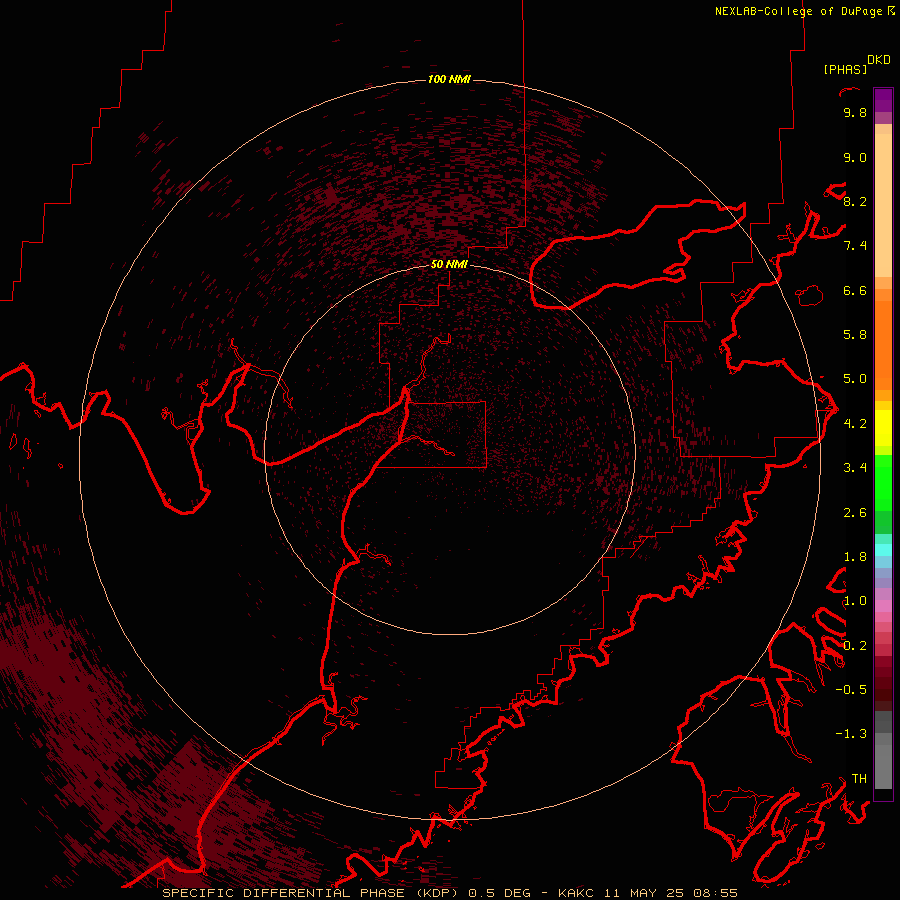This screenshot has height=900, width=900.
Task: Click the yellow segment of color bar
Action: (x=883, y=428)
